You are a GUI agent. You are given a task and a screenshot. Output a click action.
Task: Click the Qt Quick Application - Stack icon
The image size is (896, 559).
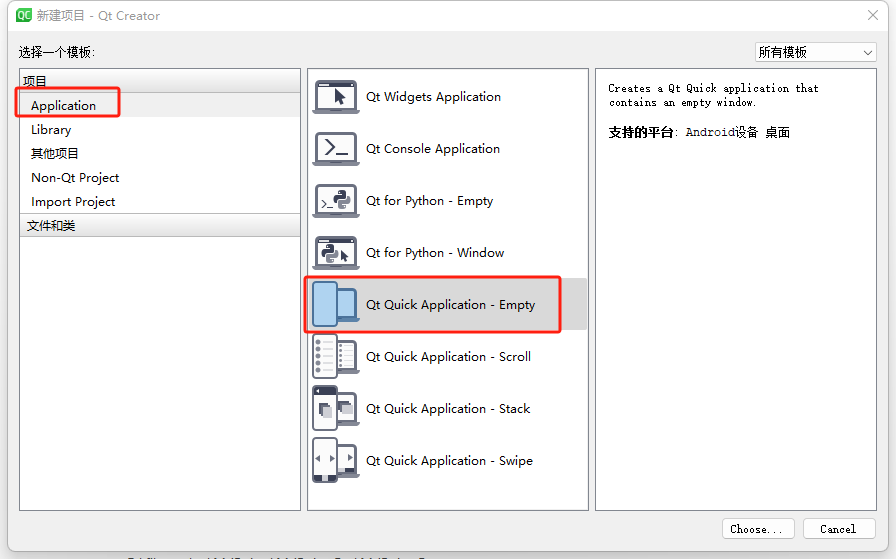[x=336, y=409]
